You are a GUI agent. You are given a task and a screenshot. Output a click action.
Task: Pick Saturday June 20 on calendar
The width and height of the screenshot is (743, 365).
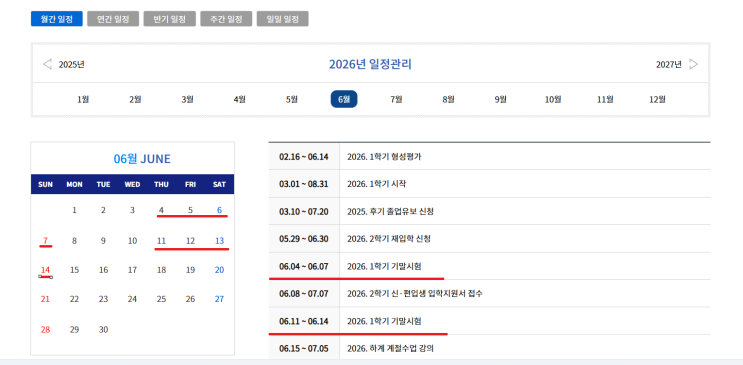click(219, 270)
